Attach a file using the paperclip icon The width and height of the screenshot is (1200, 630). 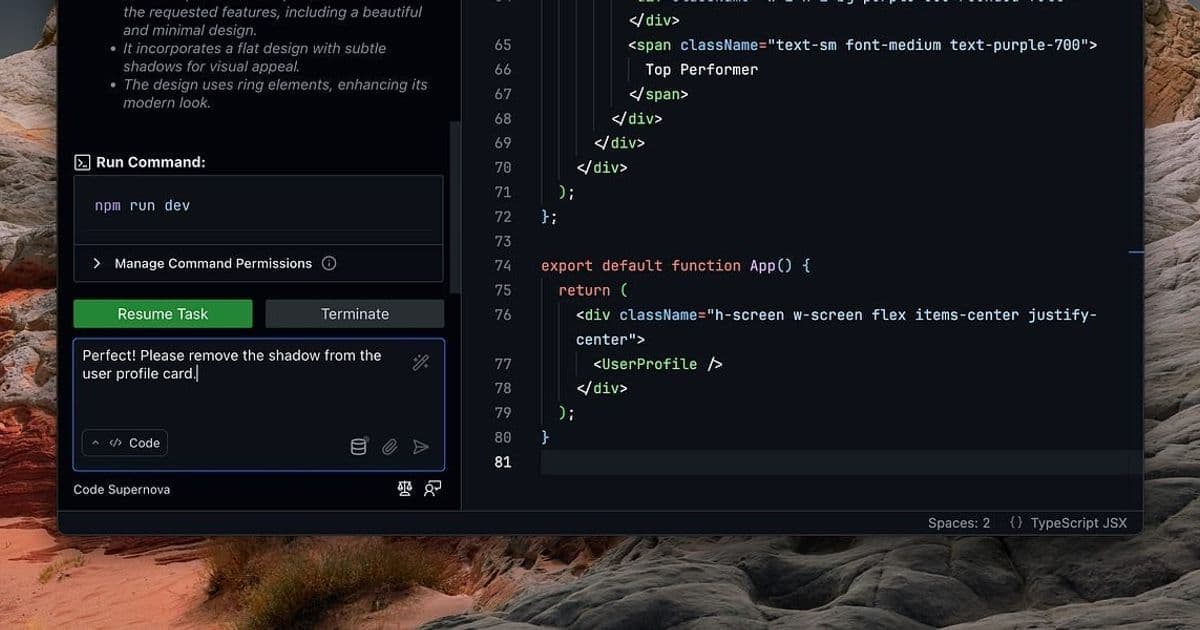pyautogui.click(x=389, y=446)
